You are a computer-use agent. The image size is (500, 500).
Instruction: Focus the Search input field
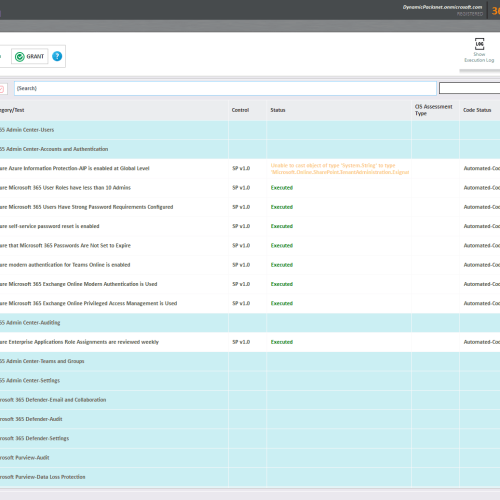(x=225, y=88)
